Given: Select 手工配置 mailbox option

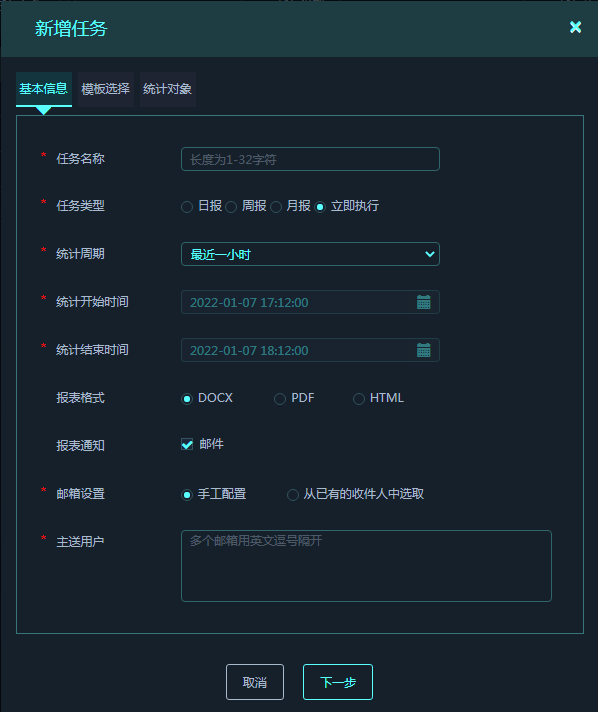Looking at the screenshot, I should (x=187, y=494).
